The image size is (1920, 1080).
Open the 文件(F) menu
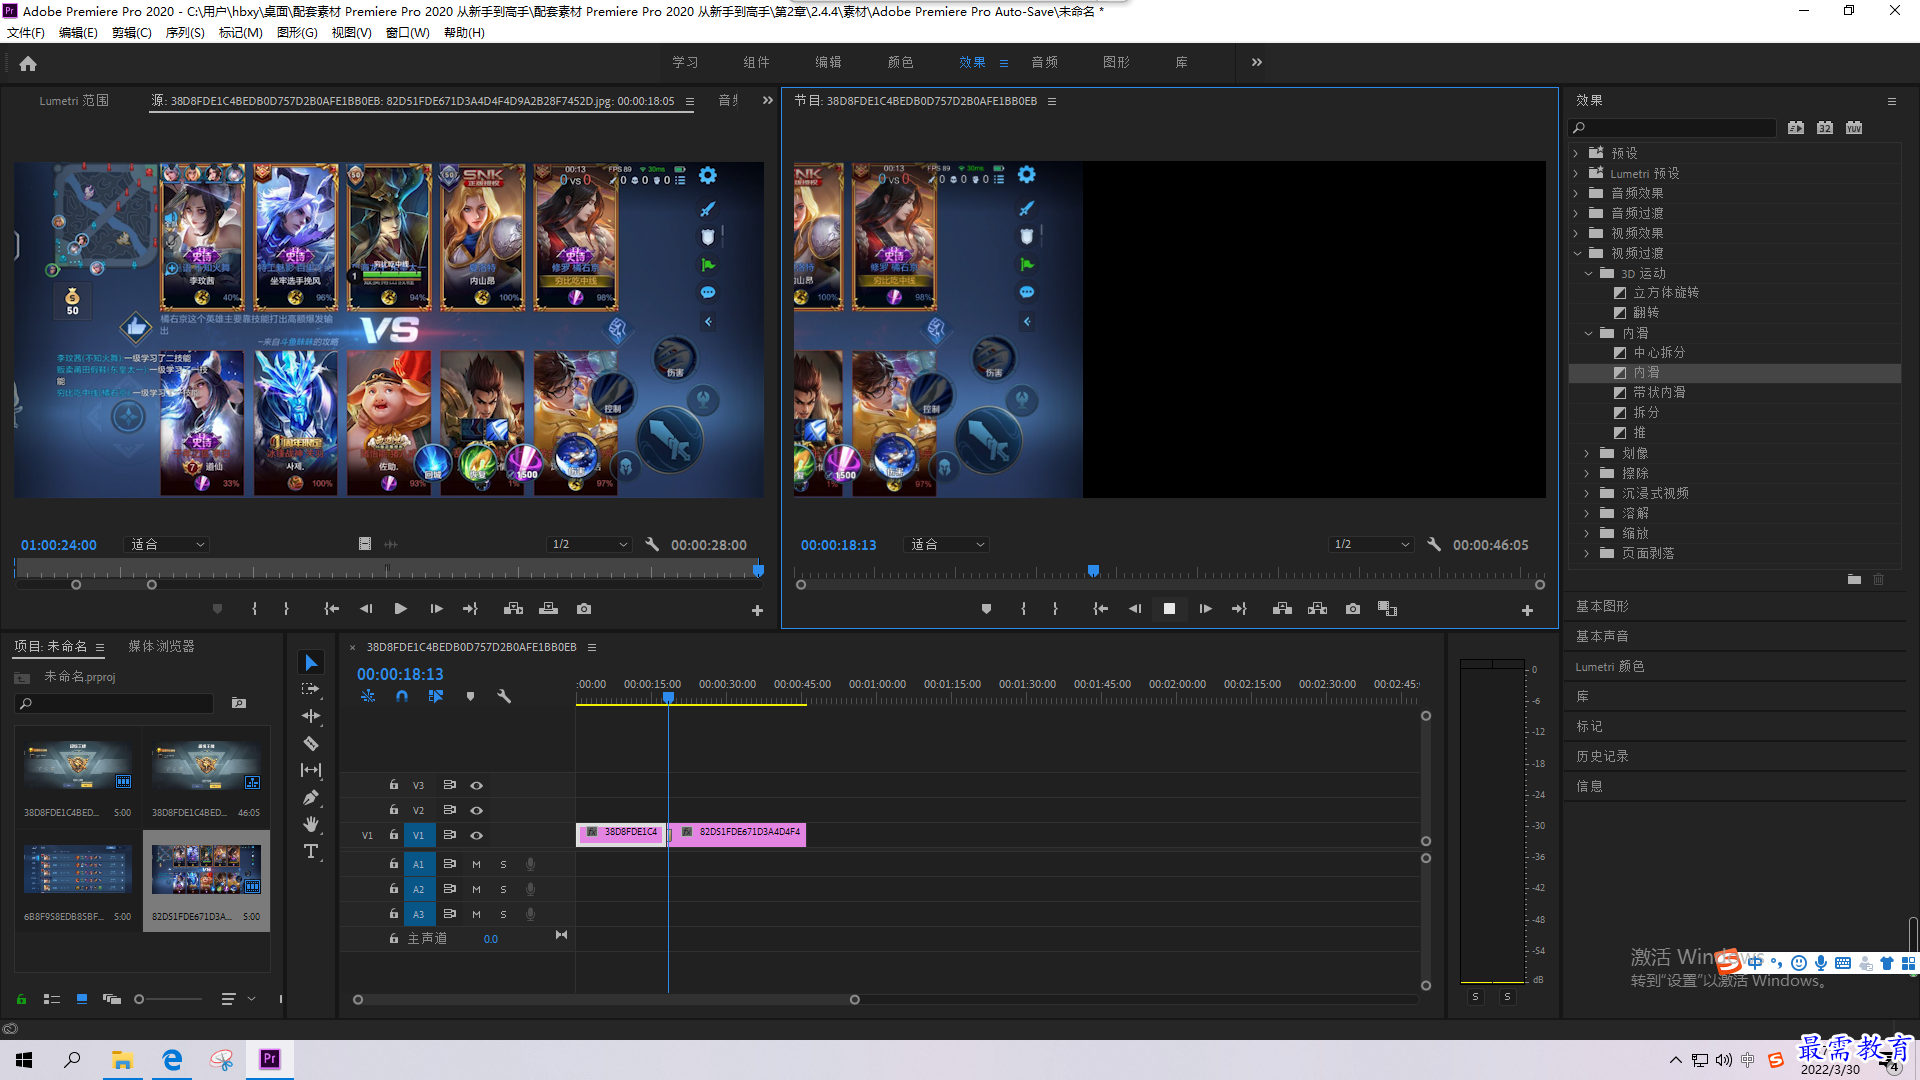coord(26,33)
